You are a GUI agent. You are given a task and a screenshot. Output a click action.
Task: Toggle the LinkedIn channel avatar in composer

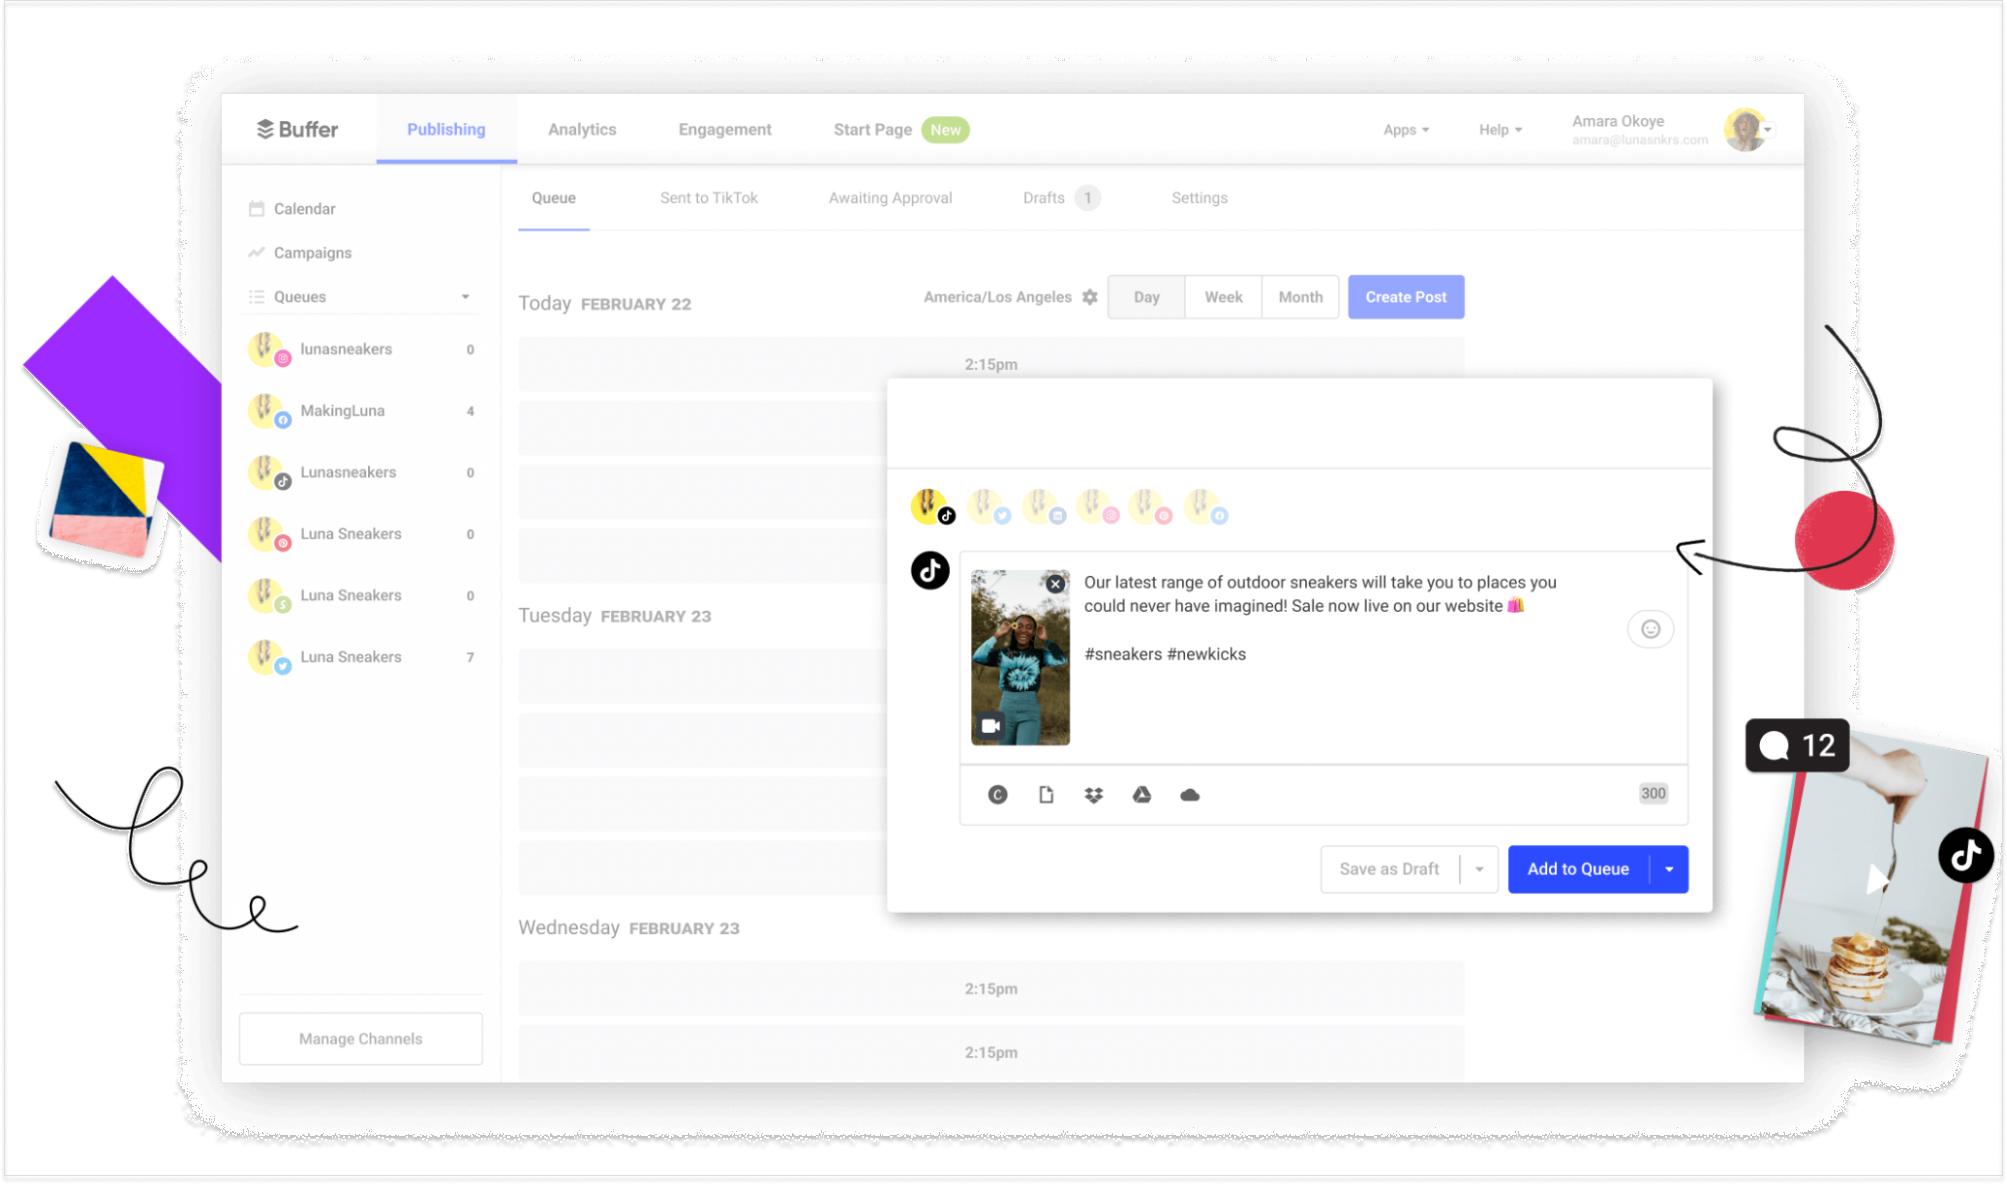(1042, 507)
